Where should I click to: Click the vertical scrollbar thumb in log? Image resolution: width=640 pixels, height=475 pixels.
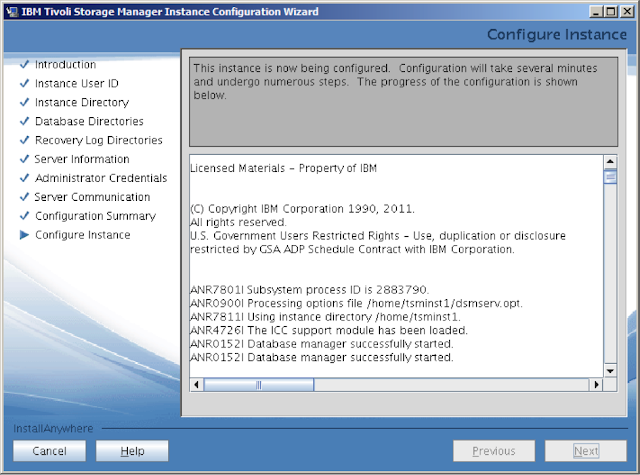tap(610, 176)
